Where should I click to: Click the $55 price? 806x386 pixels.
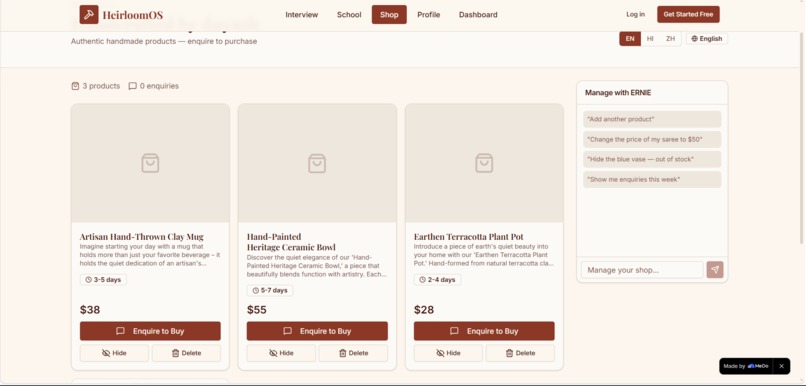(x=257, y=310)
